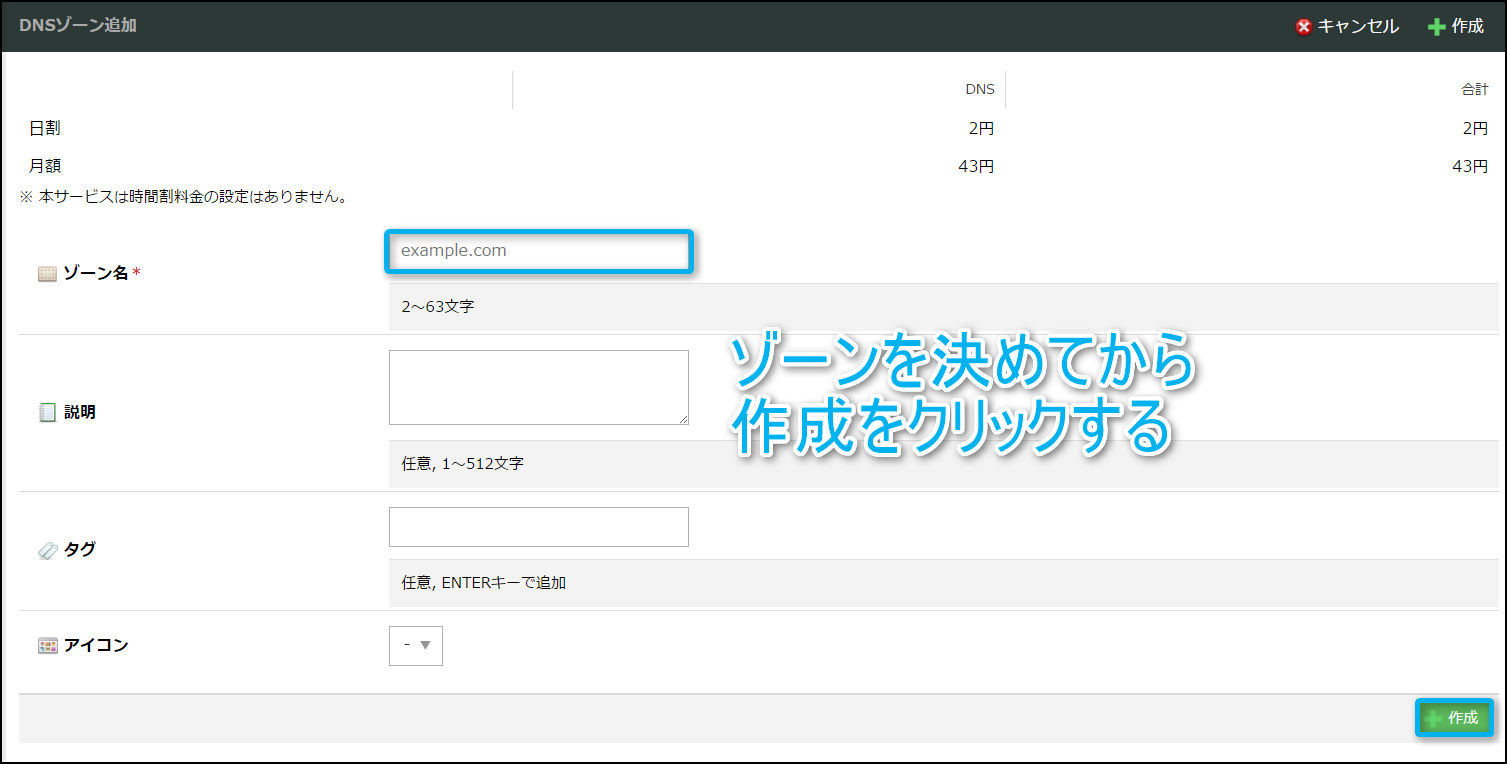Click the DNS column header in price table
The height and width of the screenshot is (764, 1507).
(x=979, y=89)
